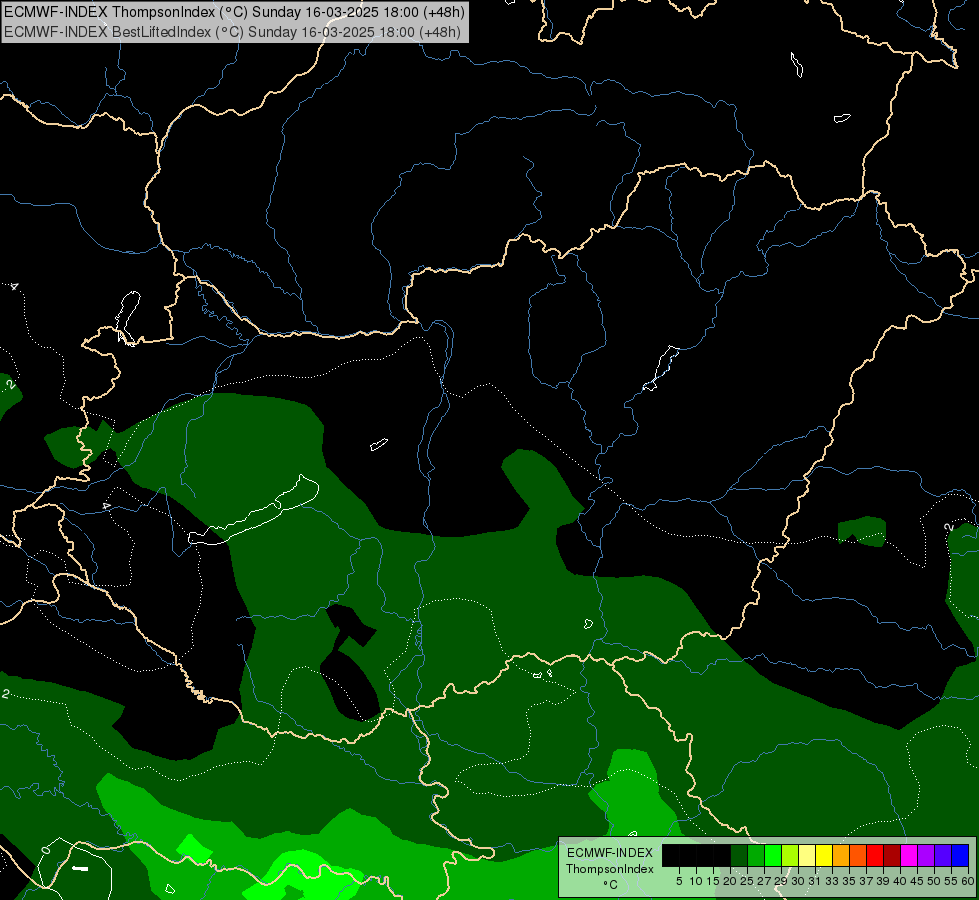Click legend tick value '10'
This screenshot has width=979, height=900.
pyautogui.click(x=696, y=881)
